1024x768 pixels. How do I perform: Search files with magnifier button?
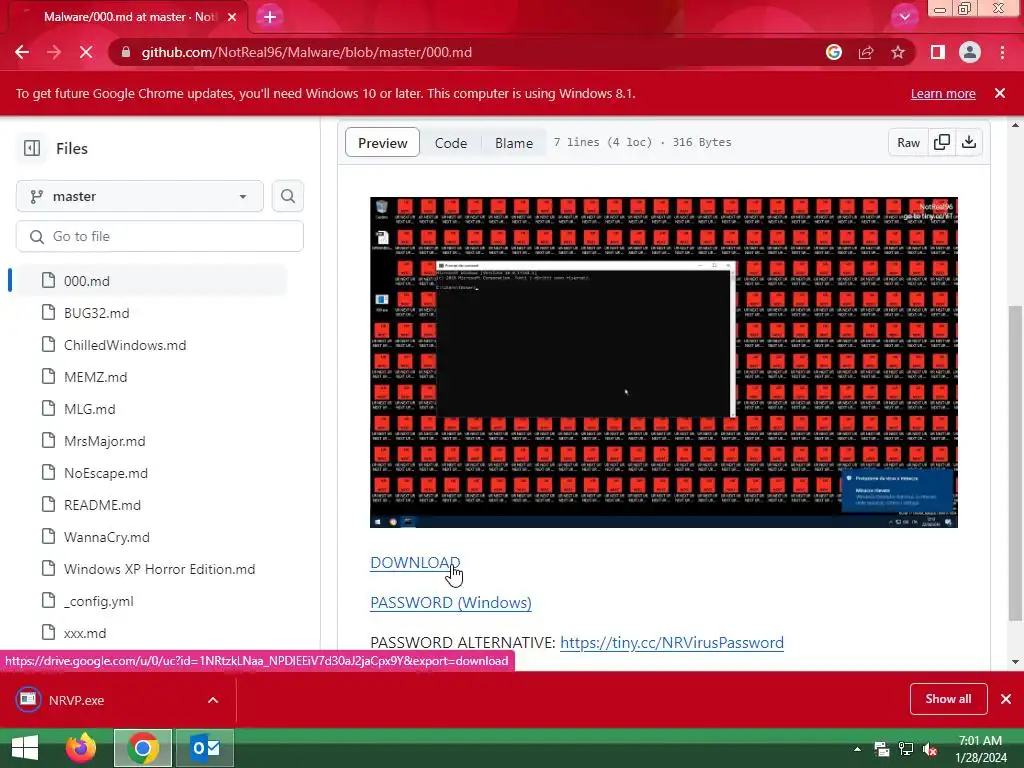288,196
